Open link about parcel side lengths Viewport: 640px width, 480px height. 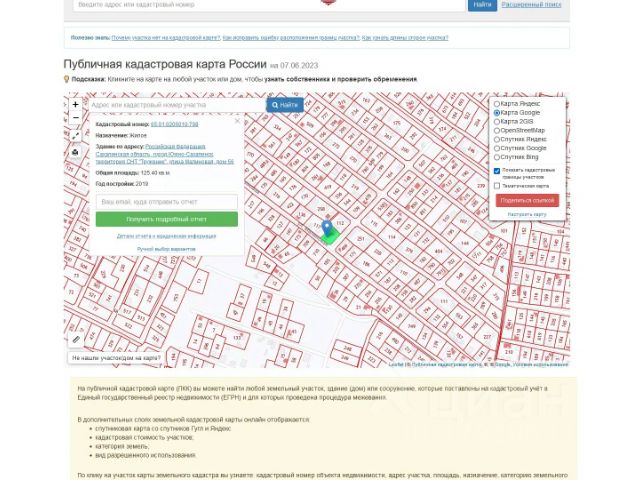pyautogui.click(x=405, y=38)
